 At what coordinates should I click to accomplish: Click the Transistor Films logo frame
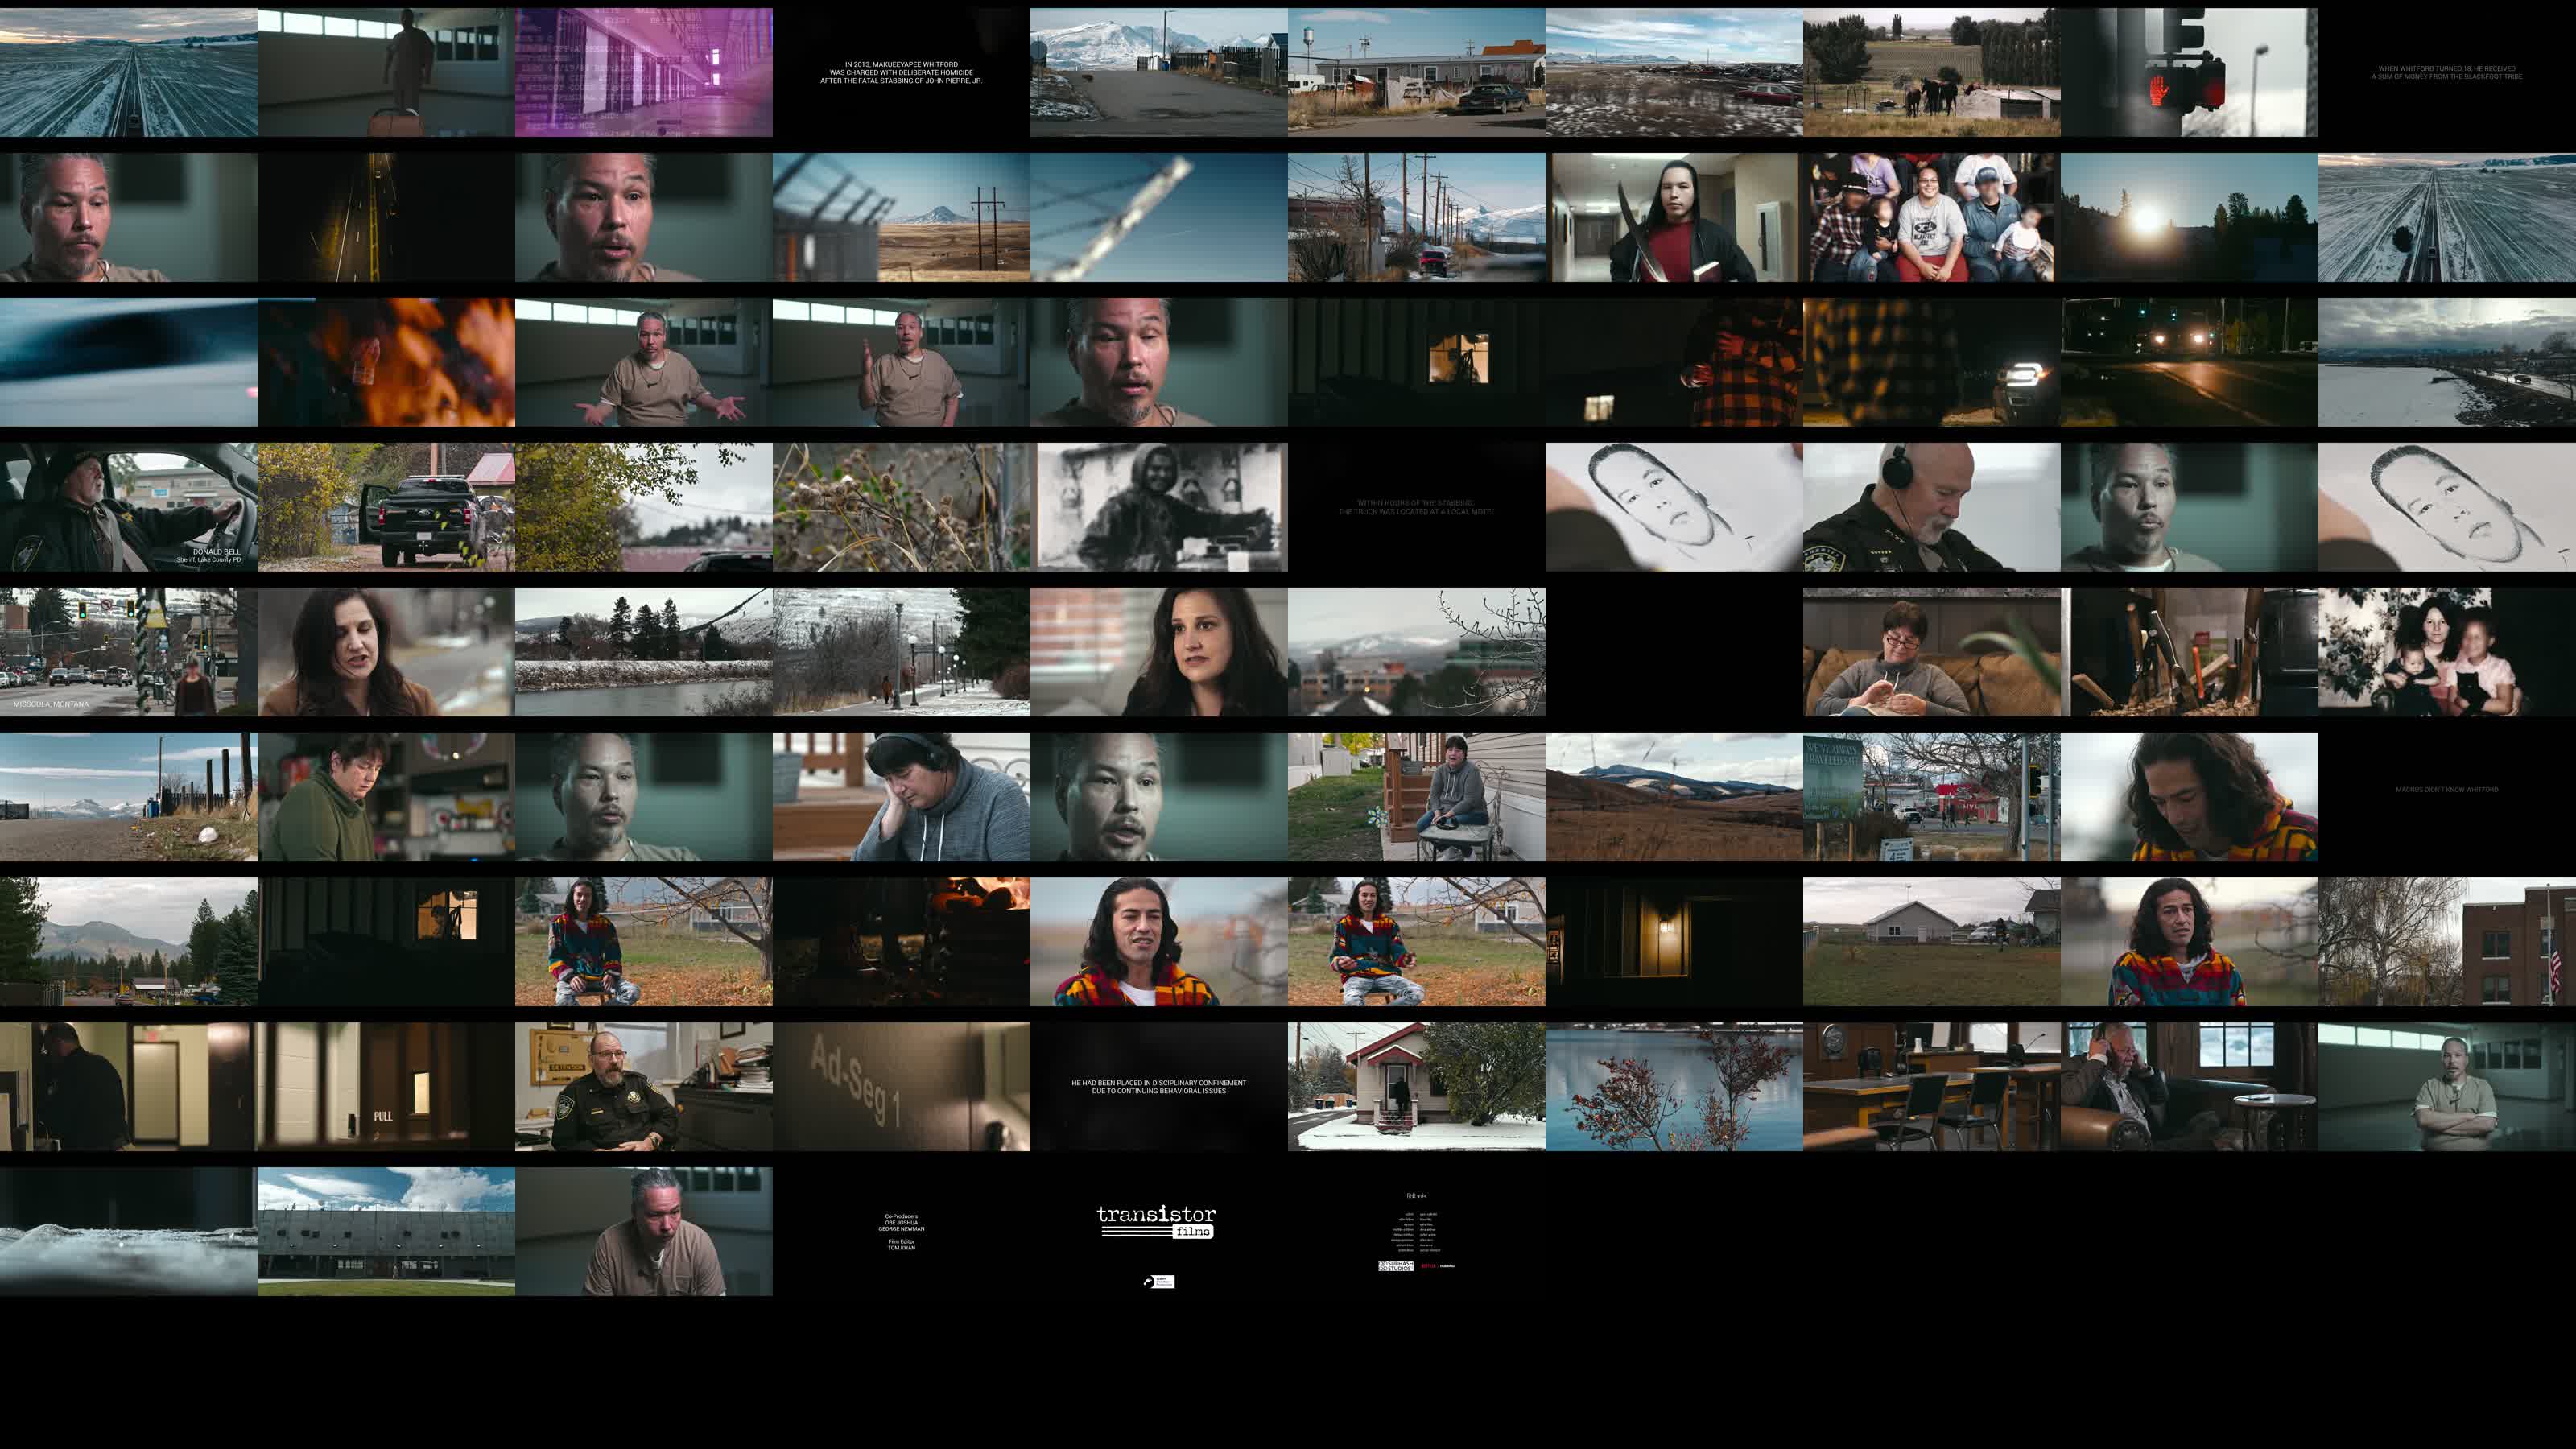tap(1158, 1231)
